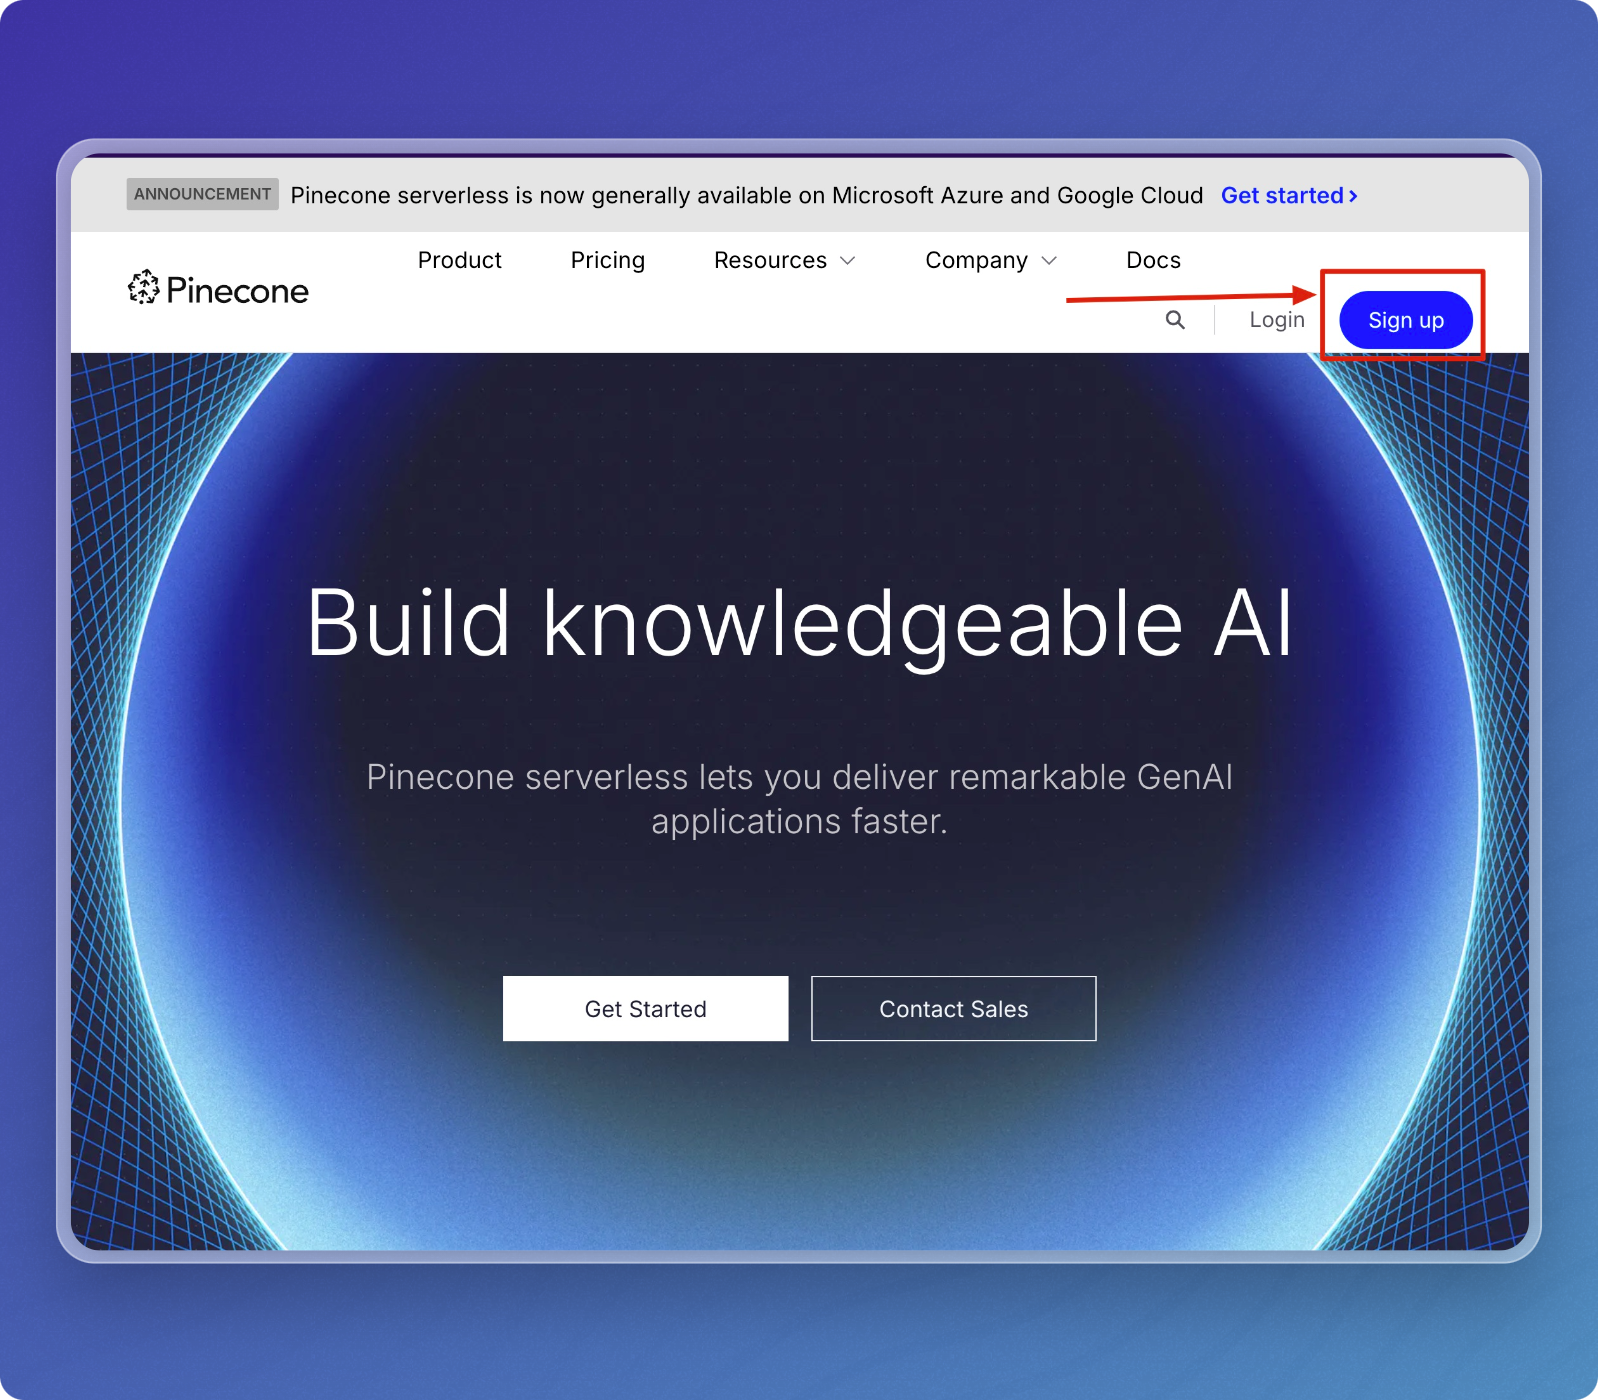Screen dimensions: 1598x1400
Task: Click the ANNOUNCEMENT badge
Action: [202, 194]
